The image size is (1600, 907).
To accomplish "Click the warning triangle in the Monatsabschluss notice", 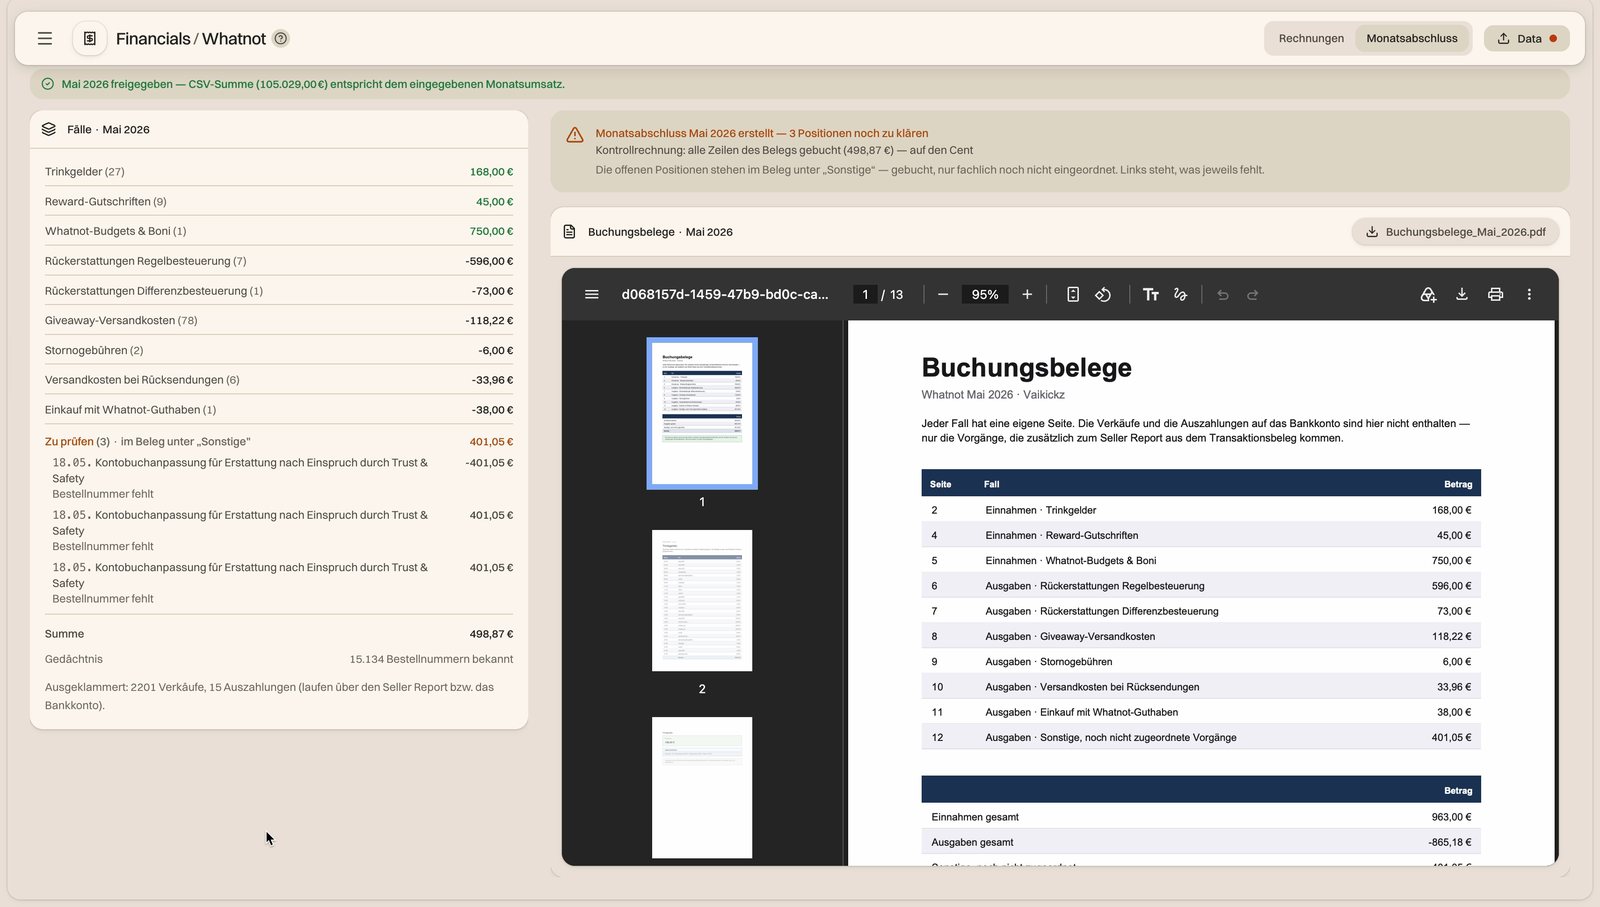I will 575,135.
